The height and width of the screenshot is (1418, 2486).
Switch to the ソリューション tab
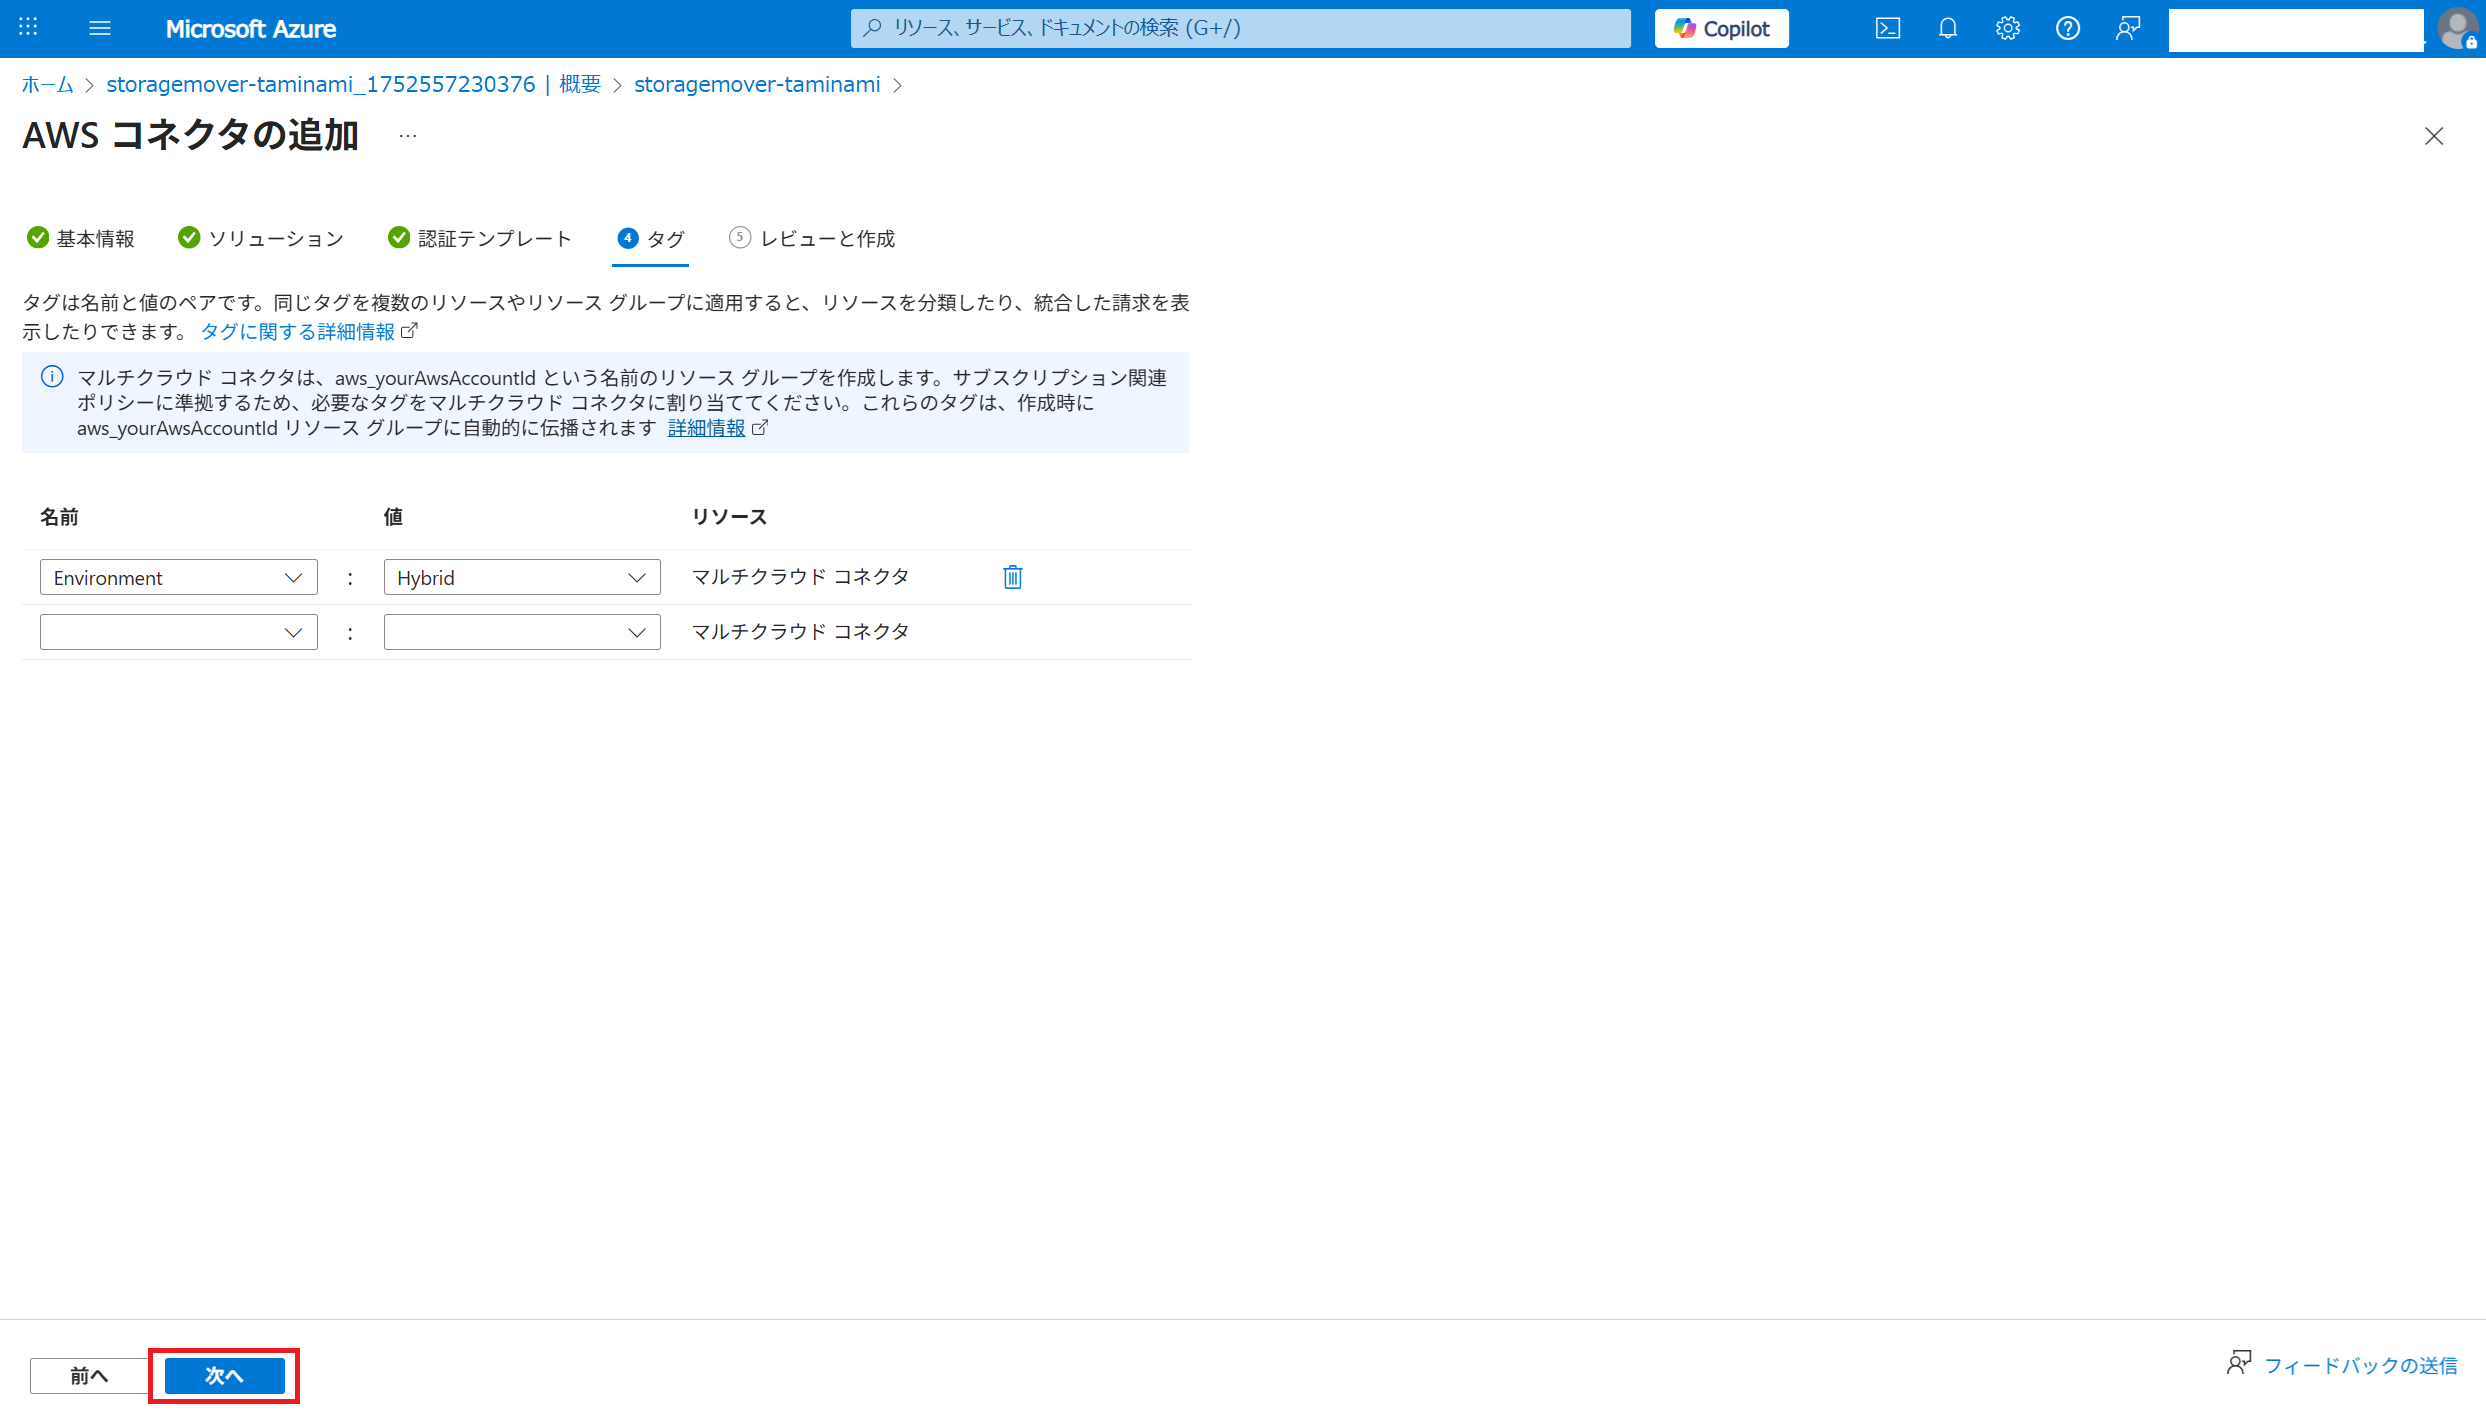point(261,238)
